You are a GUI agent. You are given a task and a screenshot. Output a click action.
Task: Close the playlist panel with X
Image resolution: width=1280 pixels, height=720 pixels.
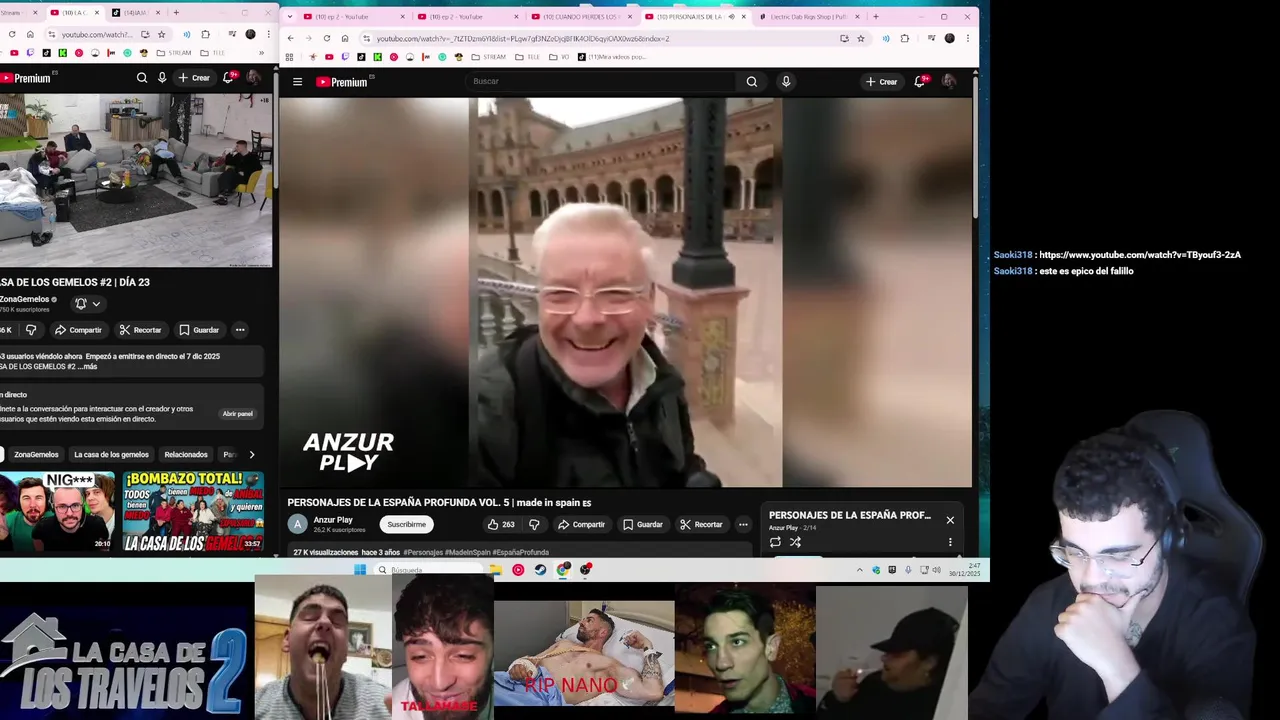click(950, 520)
